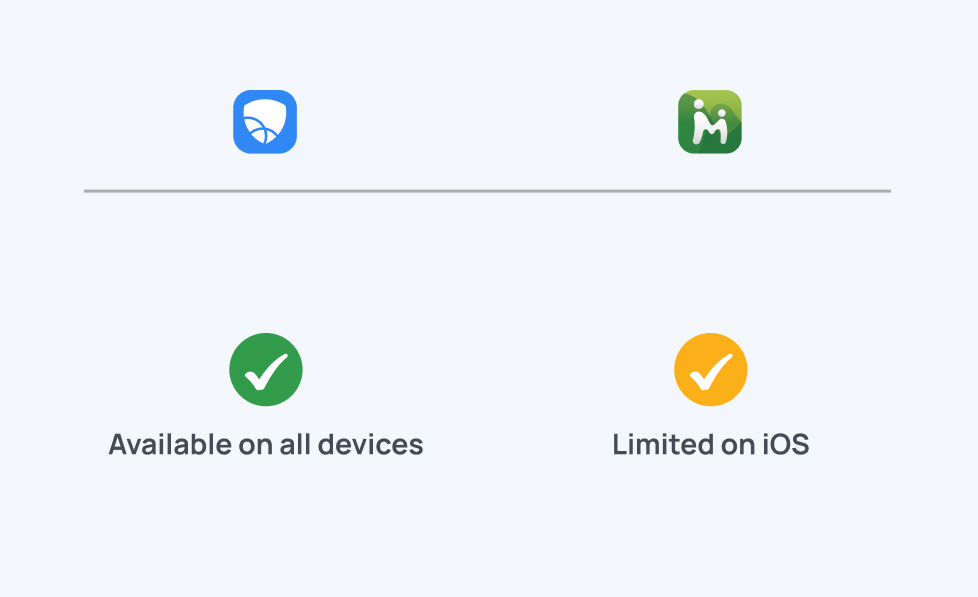The image size is (978, 597).
Task: Click the blue shield app icon
Action: 265,122
